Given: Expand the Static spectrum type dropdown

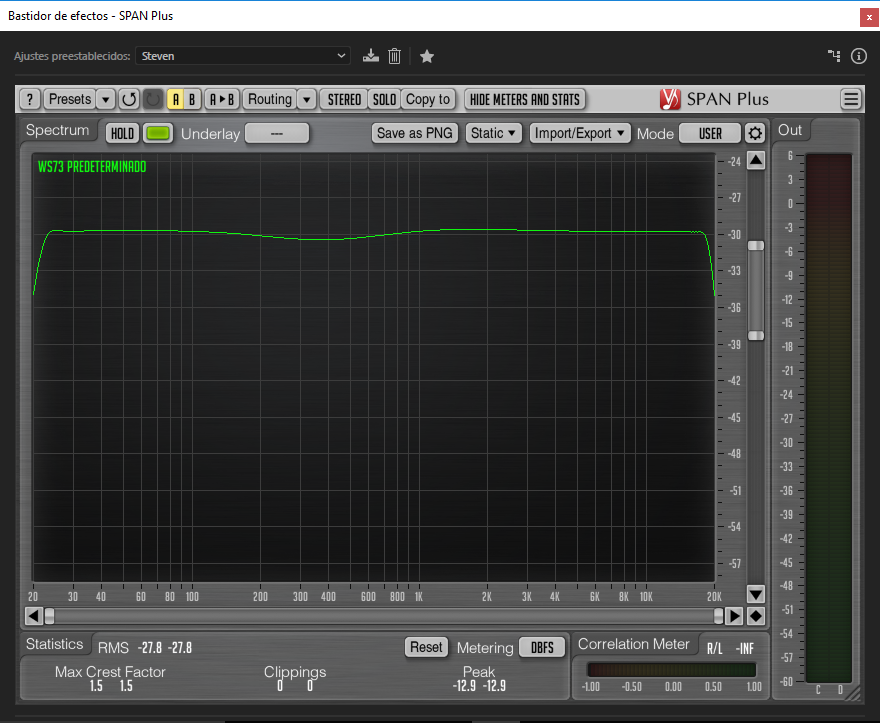Looking at the screenshot, I should (x=495, y=133).
